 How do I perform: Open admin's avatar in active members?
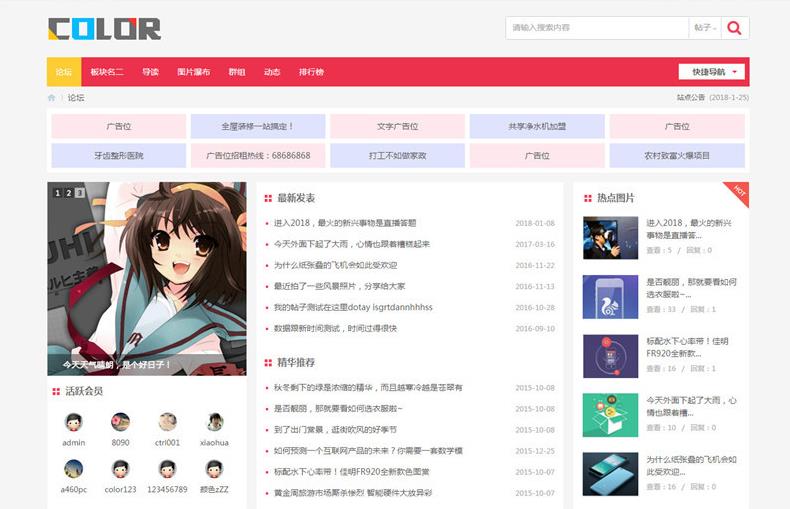pos(74,422)
